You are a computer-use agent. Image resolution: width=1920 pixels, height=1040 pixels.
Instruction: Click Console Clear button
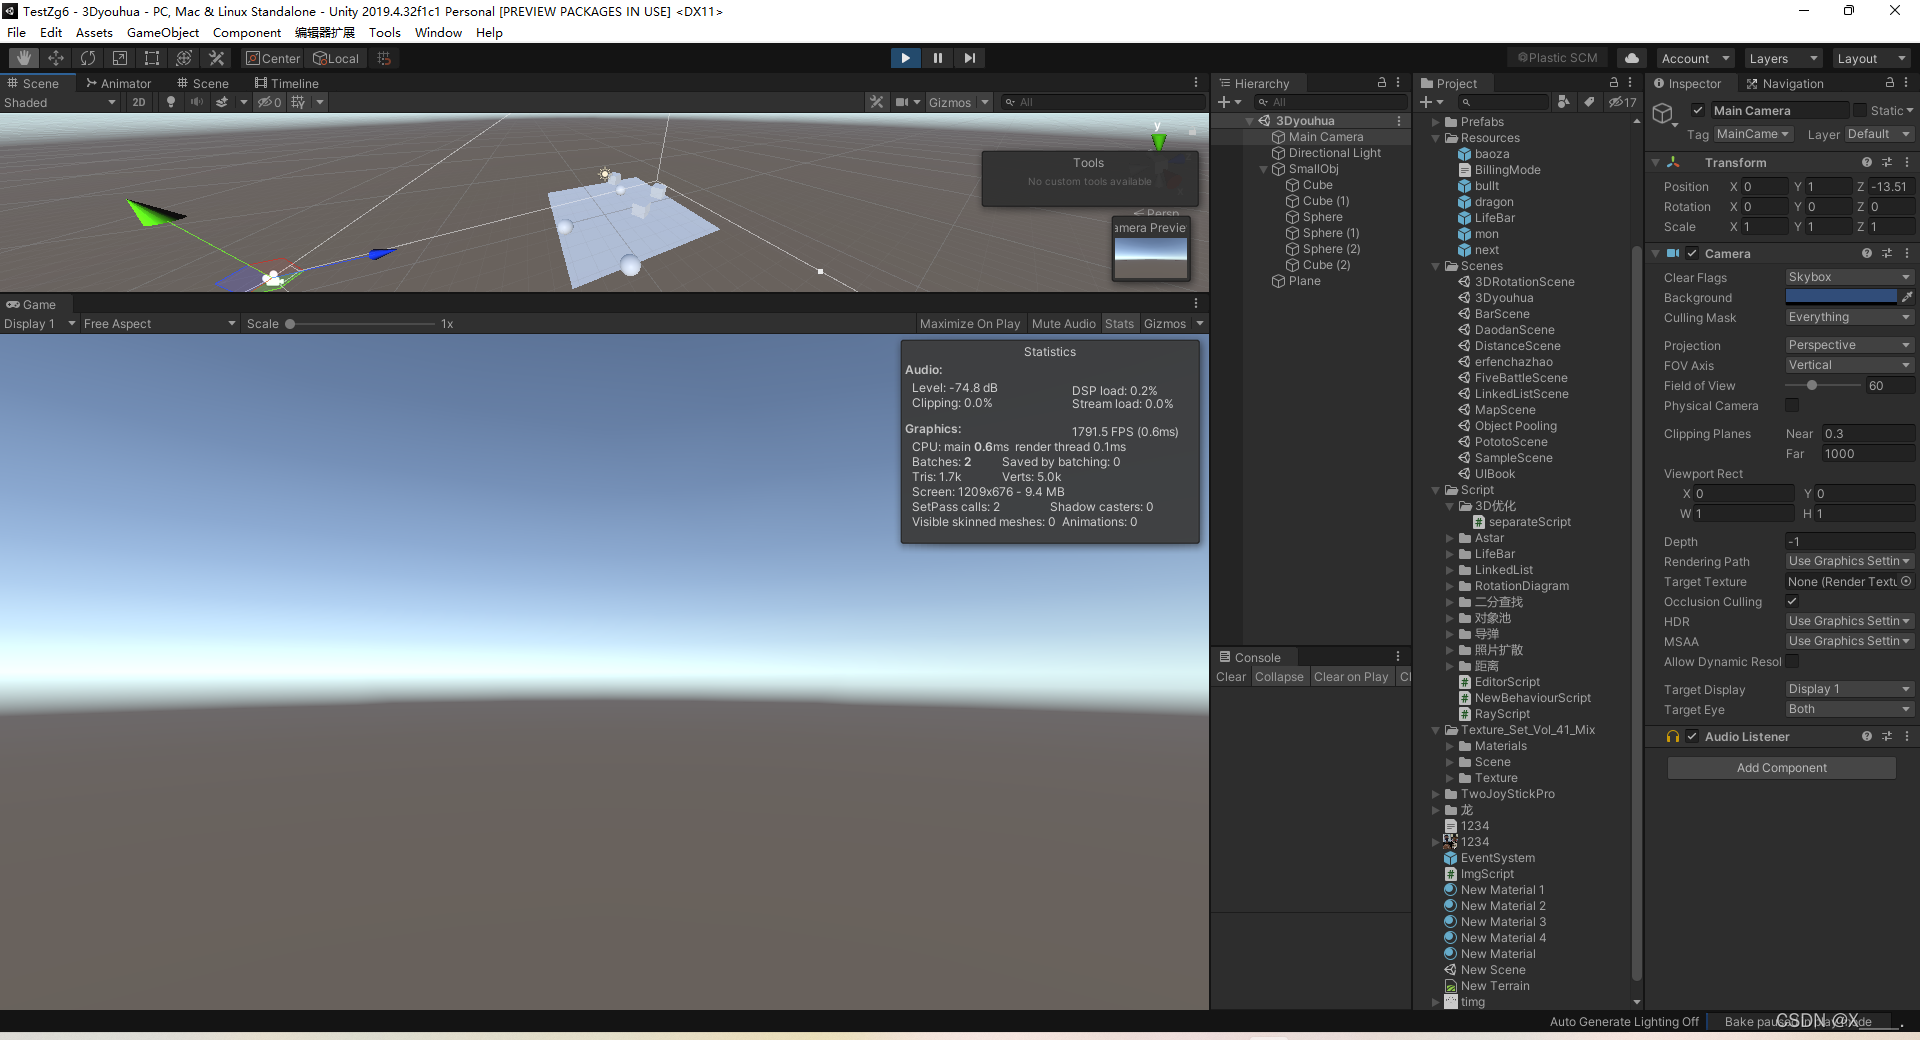point(1230,677)
